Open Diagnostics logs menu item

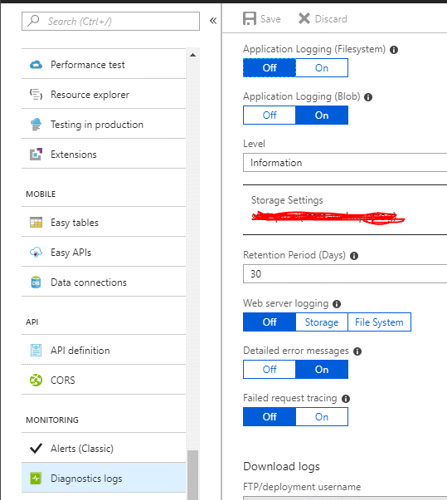tap(104, 478)
